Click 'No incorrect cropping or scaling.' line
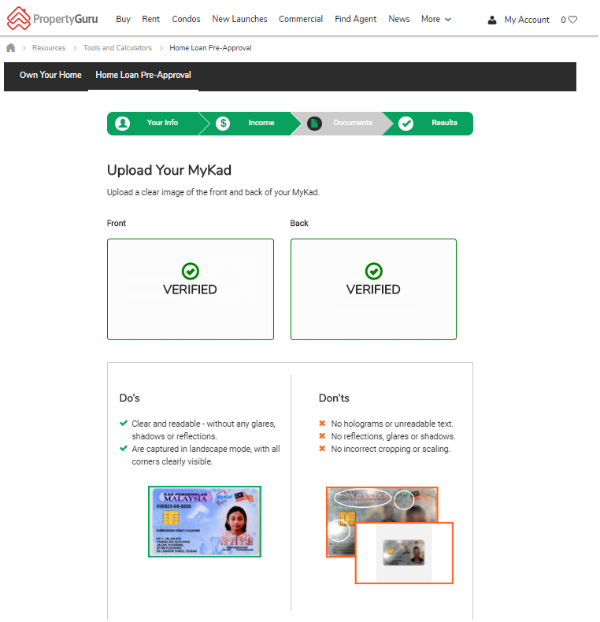The height and width of the screenshot is (622, 600). pyautogui.click(x=391, y=449)
